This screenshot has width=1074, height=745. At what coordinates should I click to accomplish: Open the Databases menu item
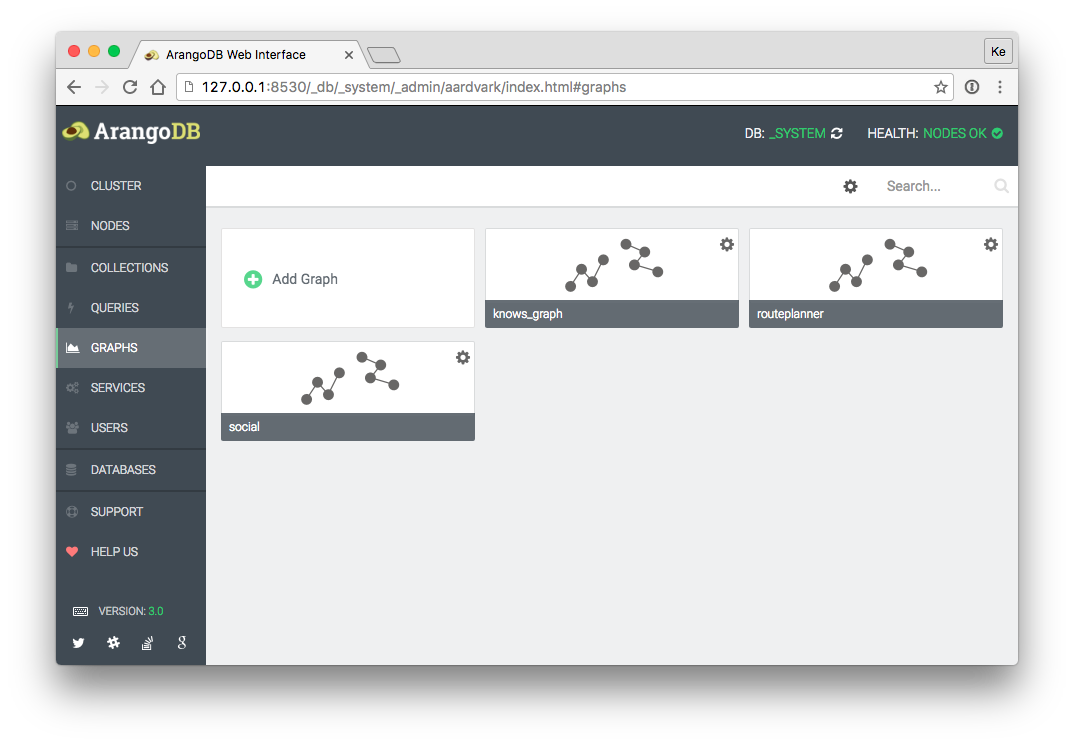pyautogui.click(x=123, y=470)
